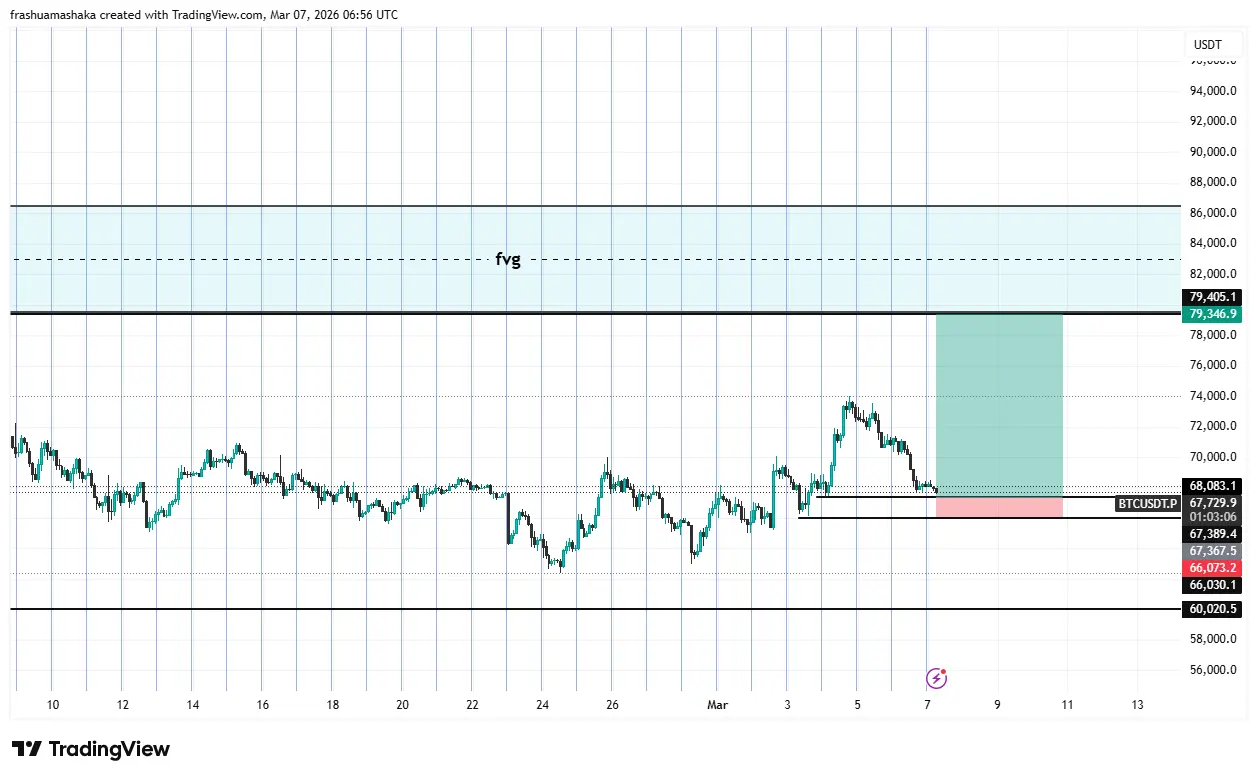
Task: Click the grey 67,367.5 price label
Action: tap(1213, 551)
